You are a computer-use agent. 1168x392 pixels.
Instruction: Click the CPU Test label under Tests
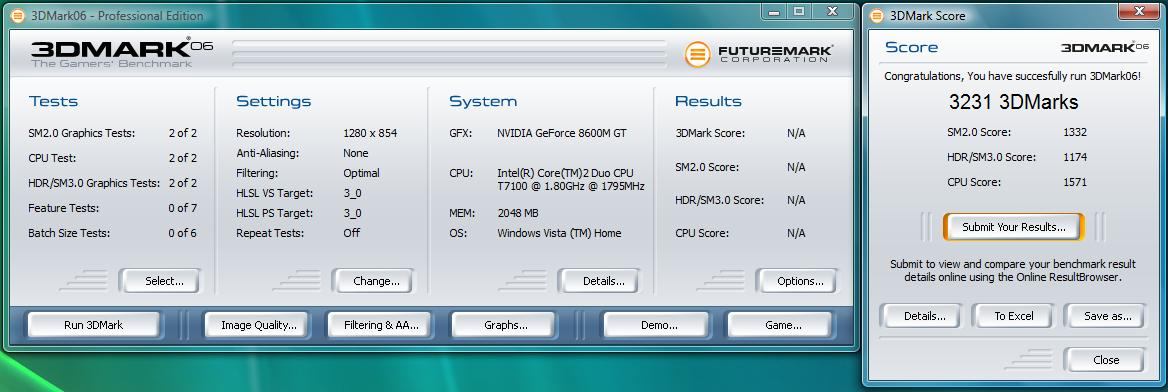[52, 158]
